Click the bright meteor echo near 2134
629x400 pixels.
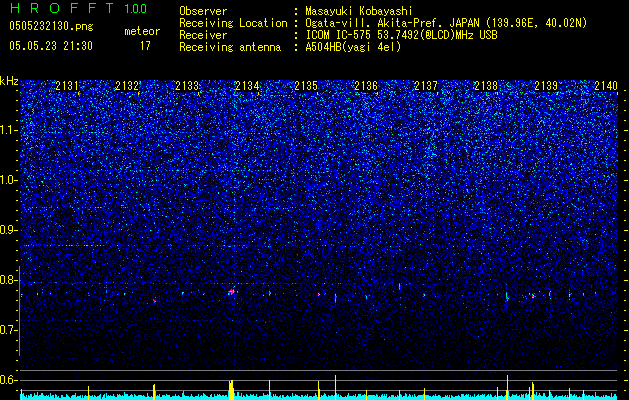231,292
